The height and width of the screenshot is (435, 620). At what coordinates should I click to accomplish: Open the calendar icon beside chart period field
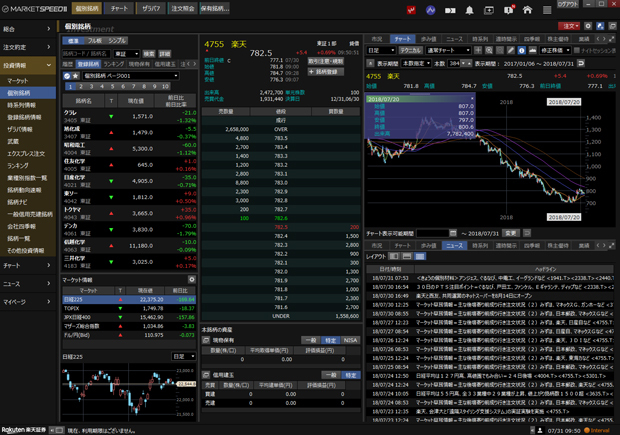(x=453, y=233)
